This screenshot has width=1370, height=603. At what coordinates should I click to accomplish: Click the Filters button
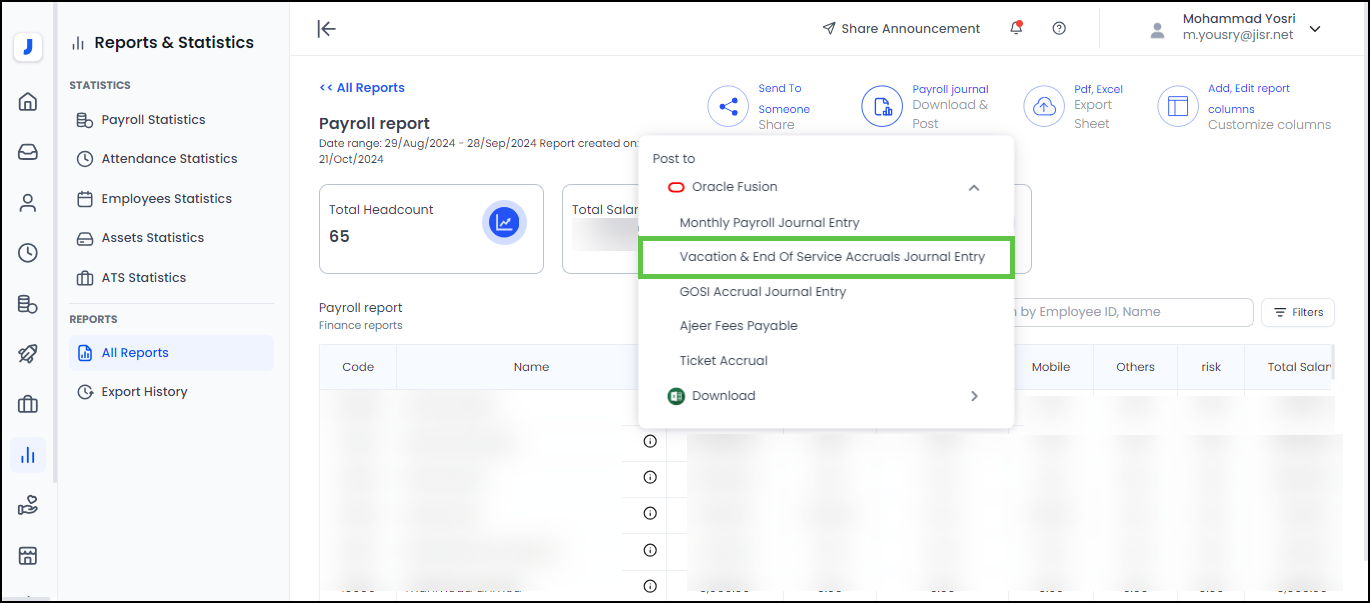point(1297,312)
